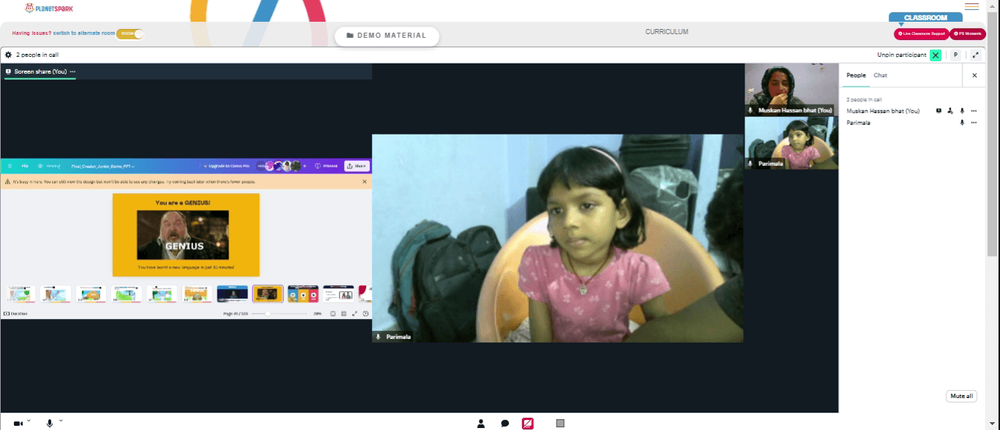The height and width of the screenshot is (430, 1000).
Task: Open Canva grid view icon
Action: 344,313
